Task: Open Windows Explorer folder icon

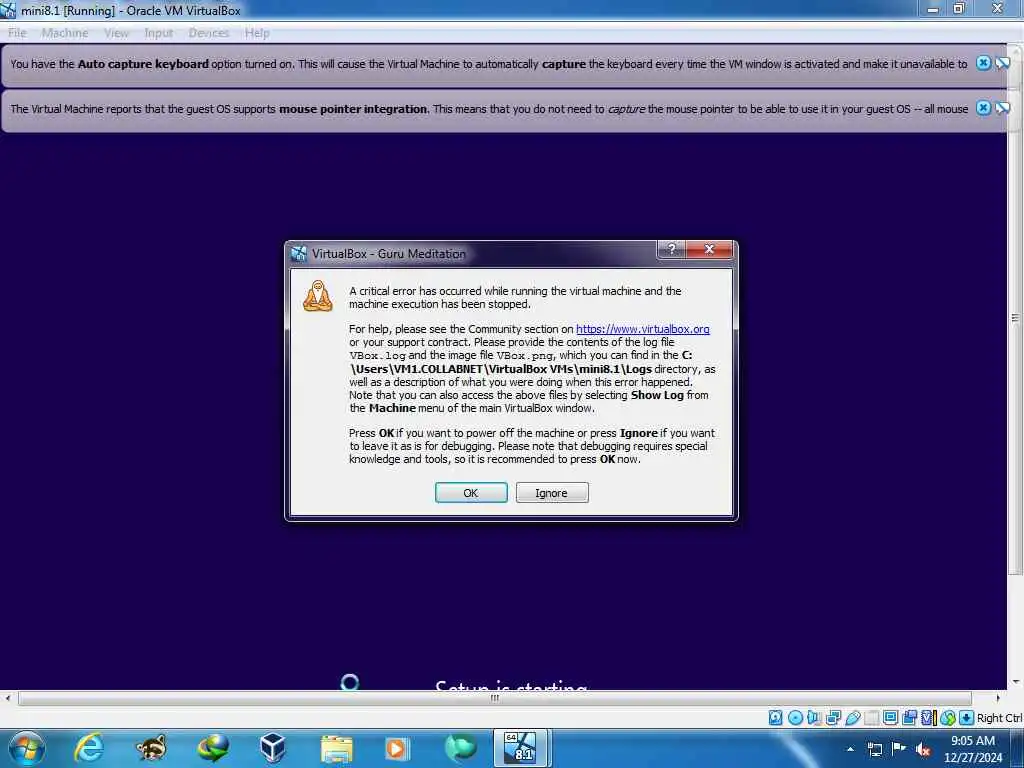Action: point(336,748)
